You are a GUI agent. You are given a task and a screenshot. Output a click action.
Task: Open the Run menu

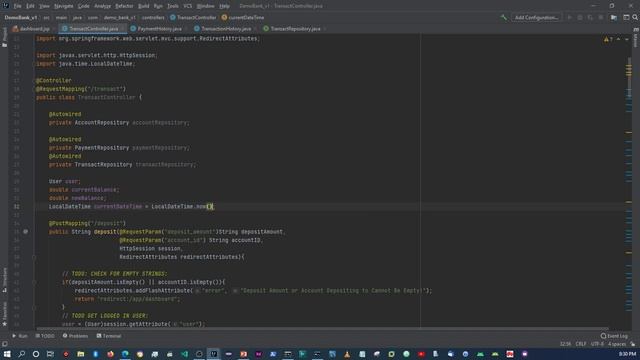[x=158, y=6]
